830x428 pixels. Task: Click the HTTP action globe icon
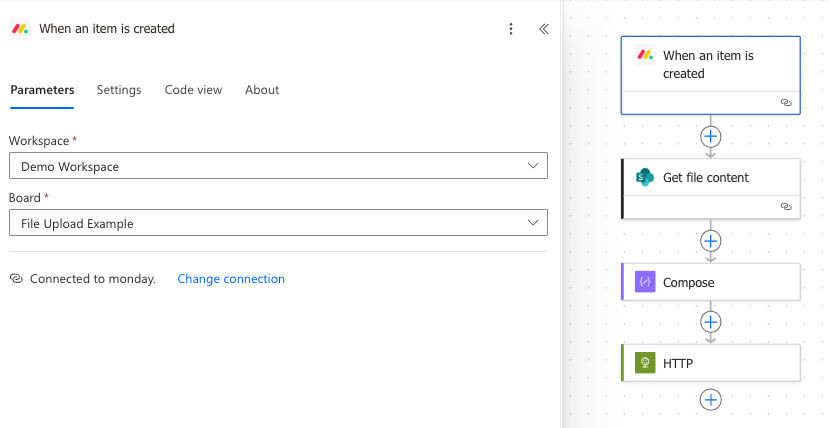click(645, 364)
